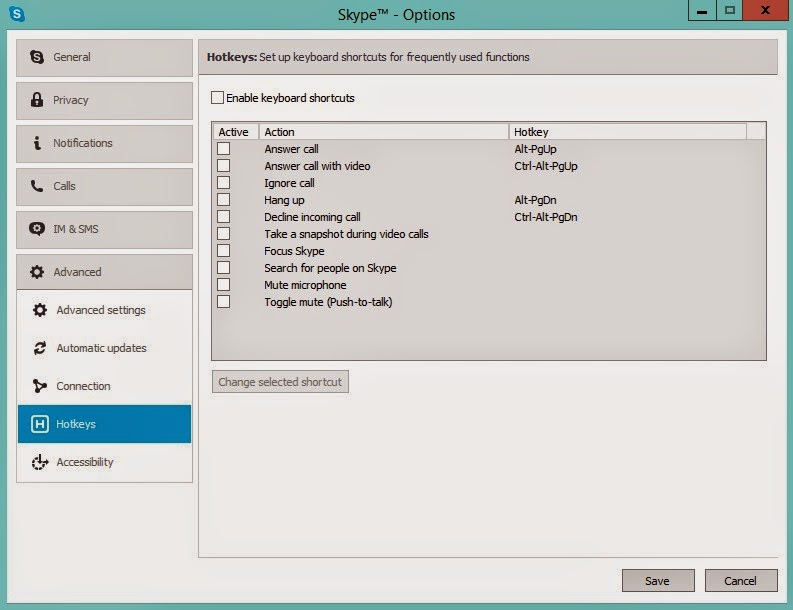Check Active box for Hang up
The height and width of the screenshot is (610, 793).
click(224, 200)
